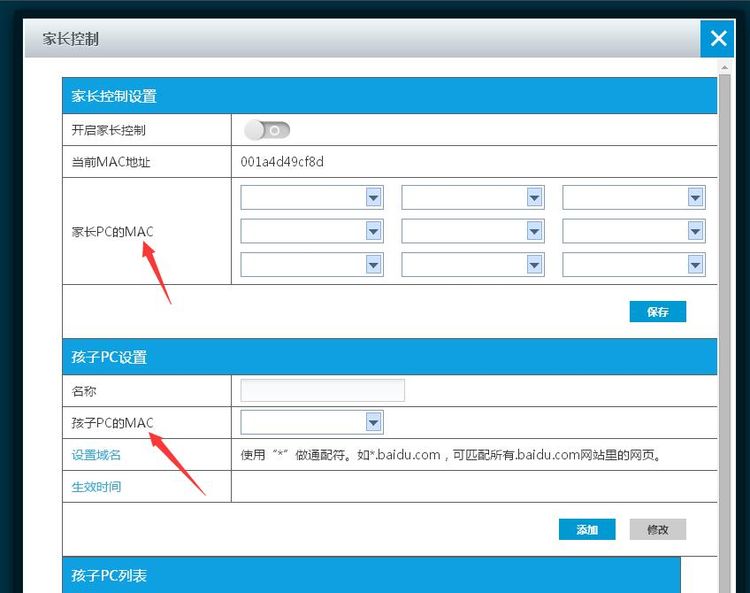Open first-row left 家长PC的MAC dropdown

(312, 198)
